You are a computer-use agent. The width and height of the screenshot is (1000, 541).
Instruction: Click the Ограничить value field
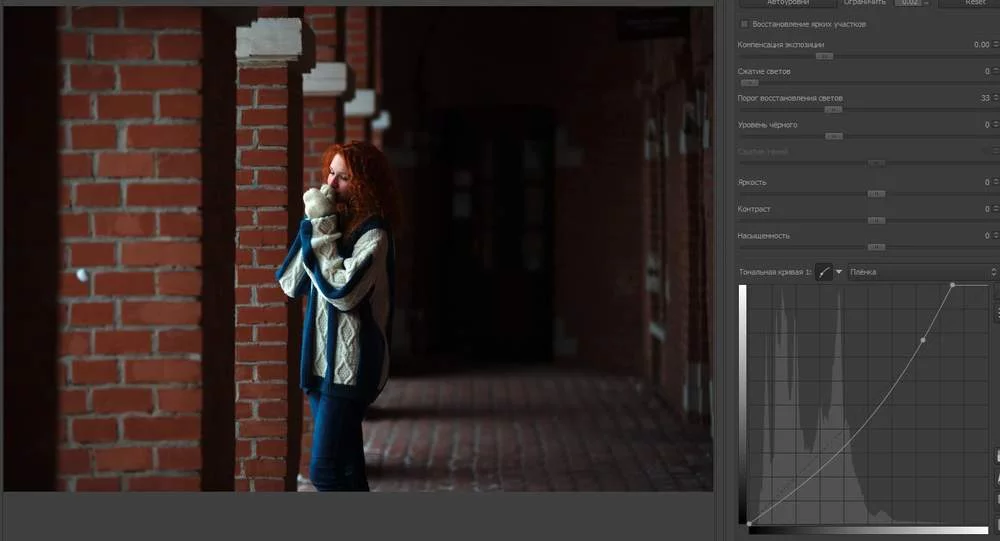pyautogui.click(x=908, y=3)
